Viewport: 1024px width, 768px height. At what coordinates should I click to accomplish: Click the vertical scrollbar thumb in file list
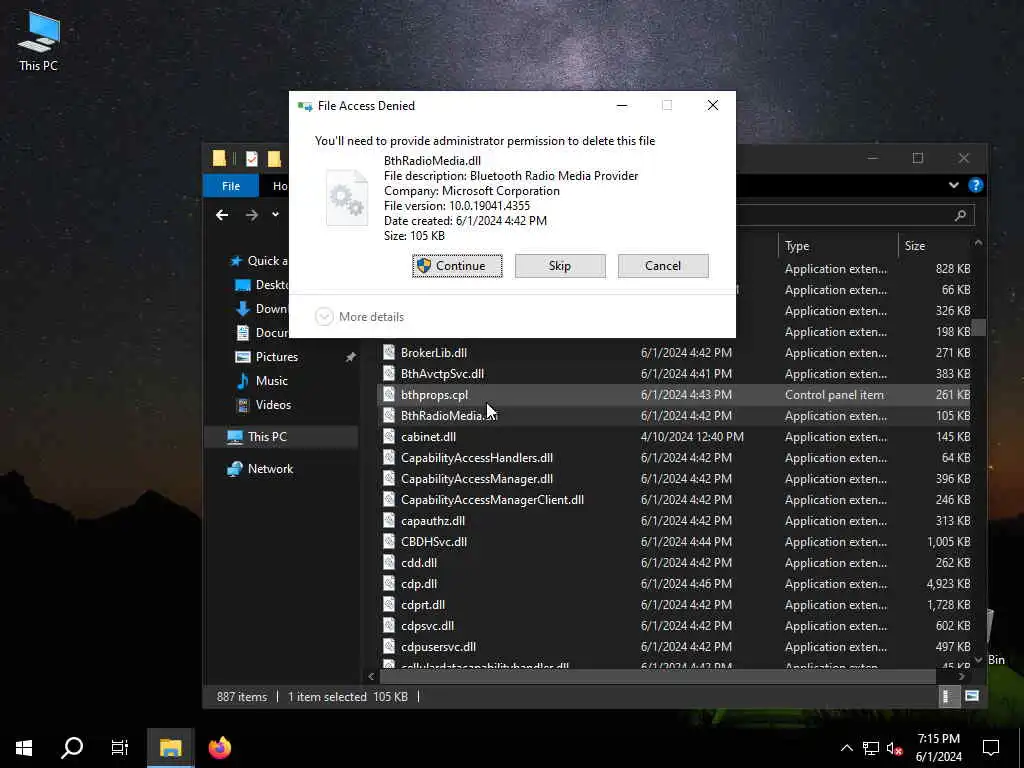point(978,327)
